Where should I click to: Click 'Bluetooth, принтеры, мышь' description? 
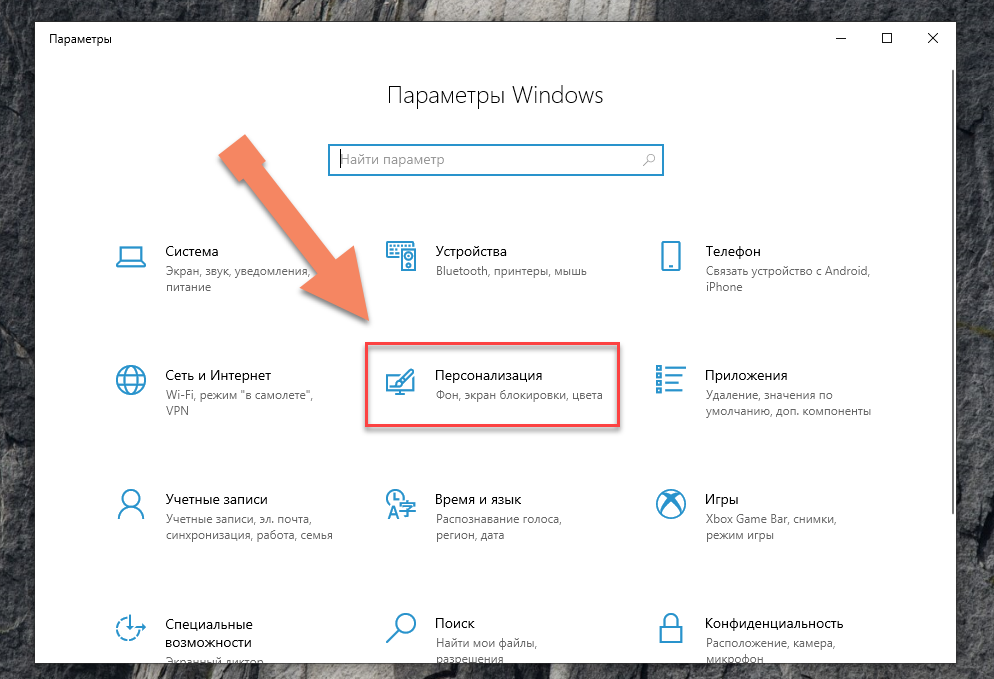coord(511,271)
